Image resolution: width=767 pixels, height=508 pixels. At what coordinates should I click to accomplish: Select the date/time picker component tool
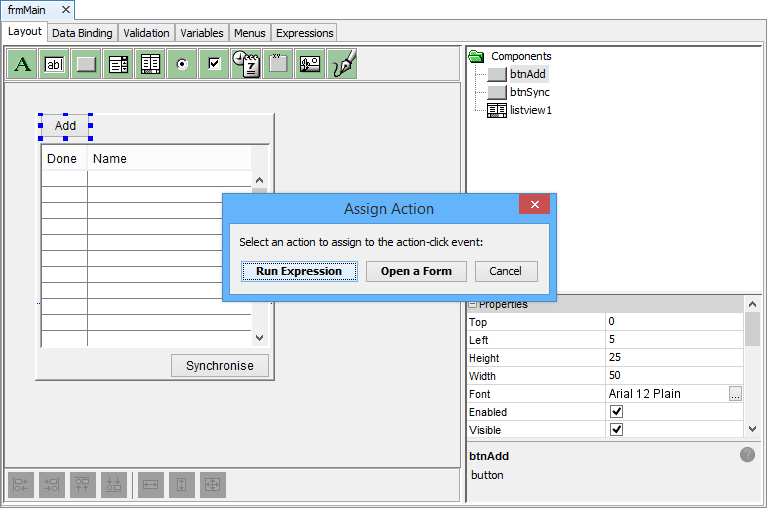[246, 64]
